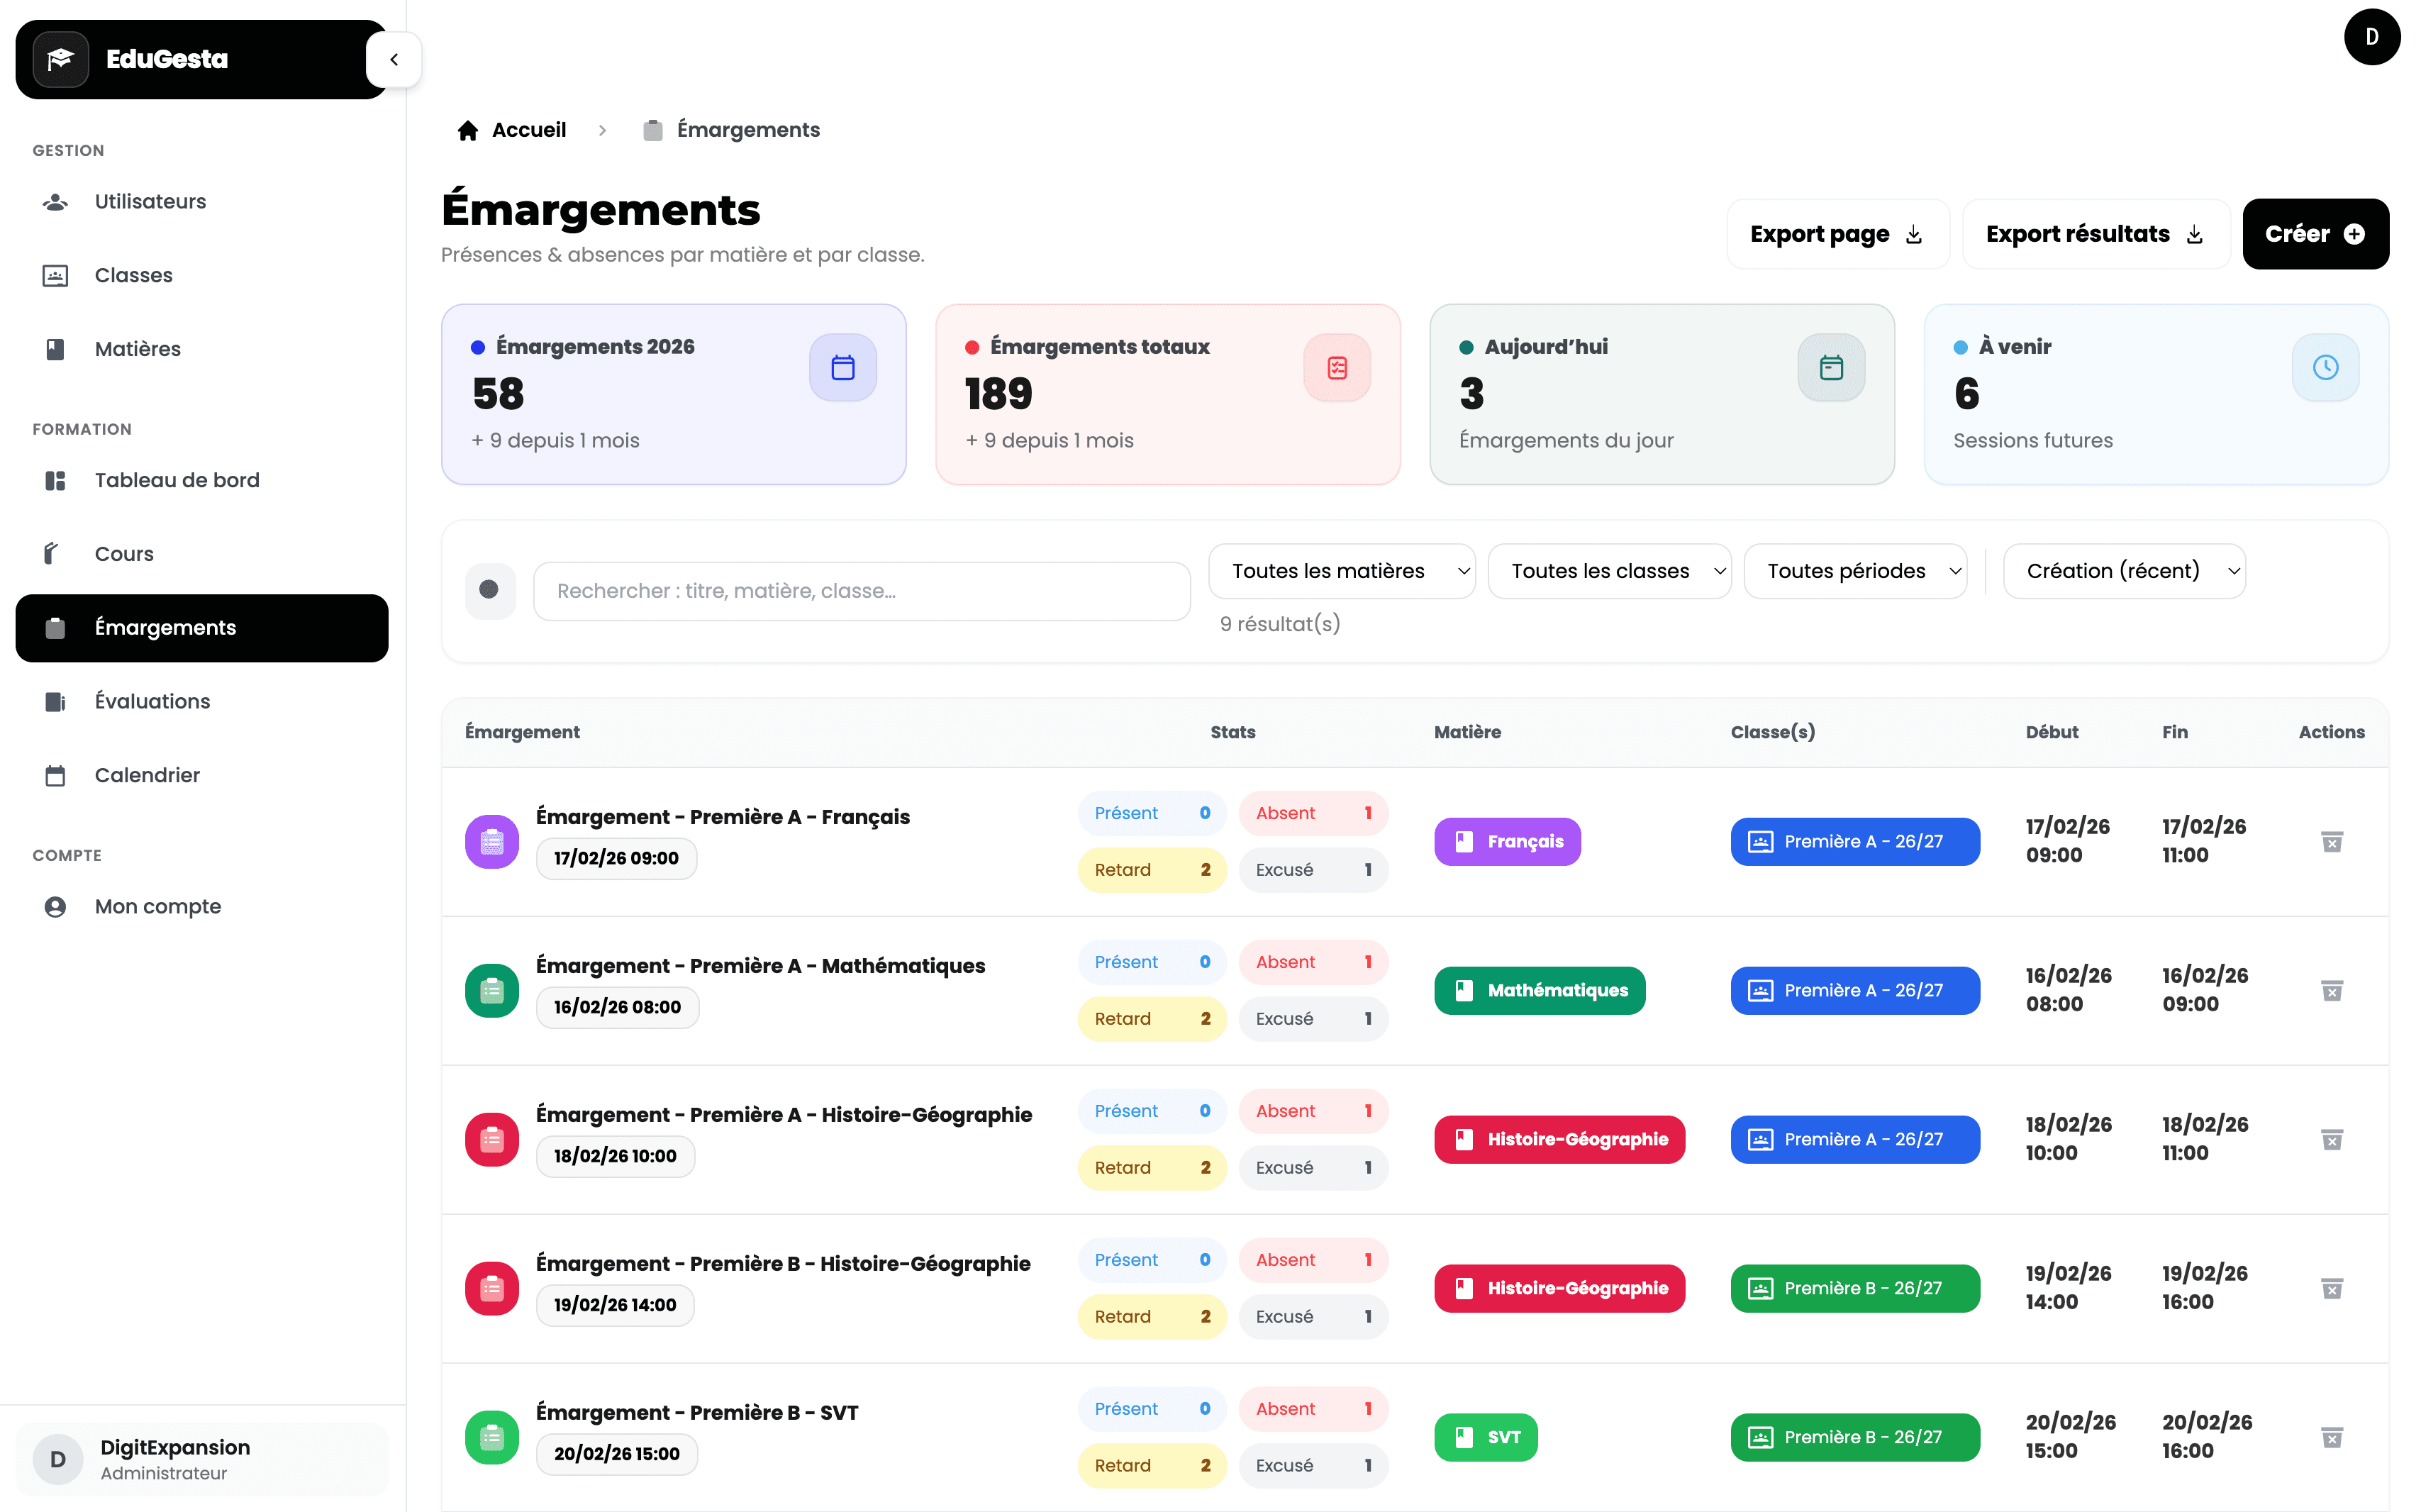
Task: Click the purple Français émargement clipboard icon
Action: 491,841
